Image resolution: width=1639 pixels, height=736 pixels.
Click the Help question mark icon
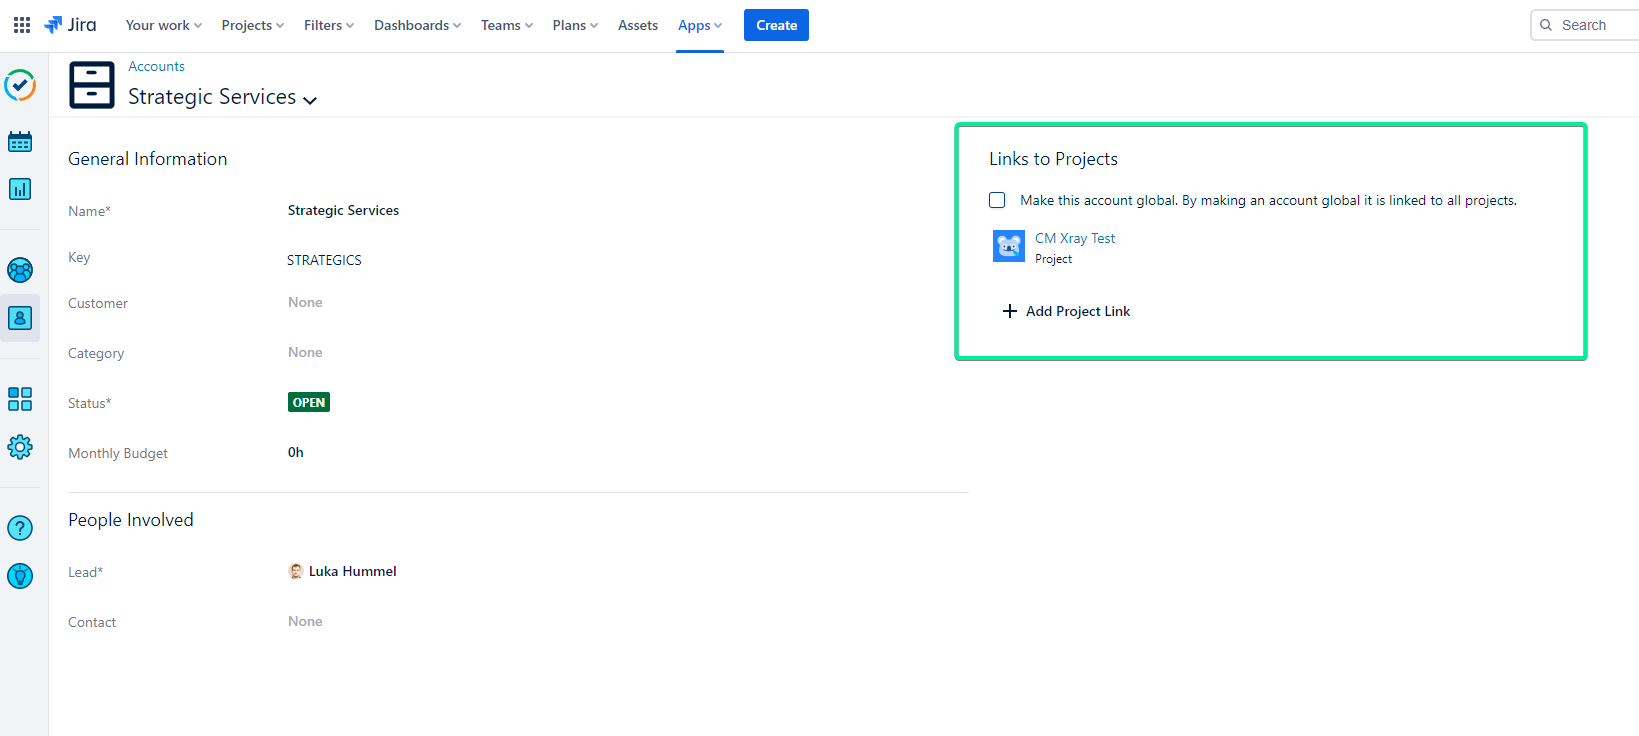point(20,528)
